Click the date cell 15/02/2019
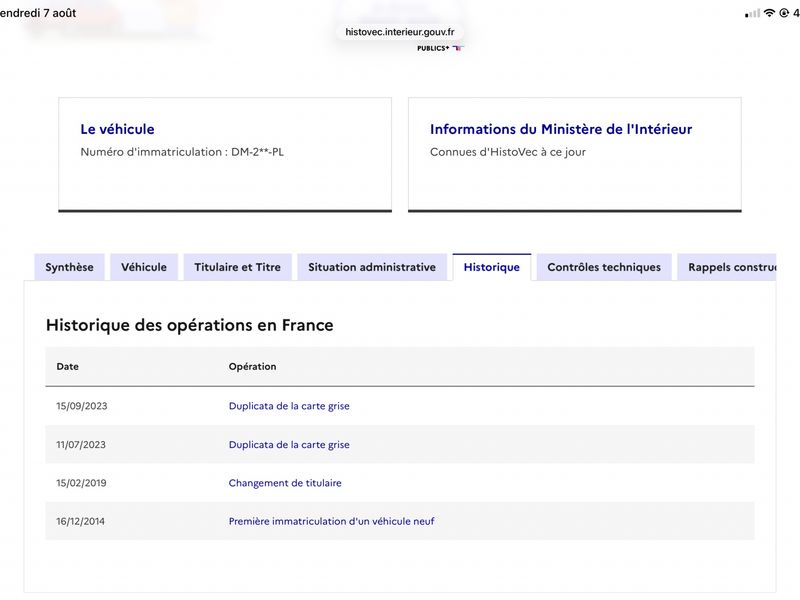This screenshot has height=600, width=800. tap(81, 483)
